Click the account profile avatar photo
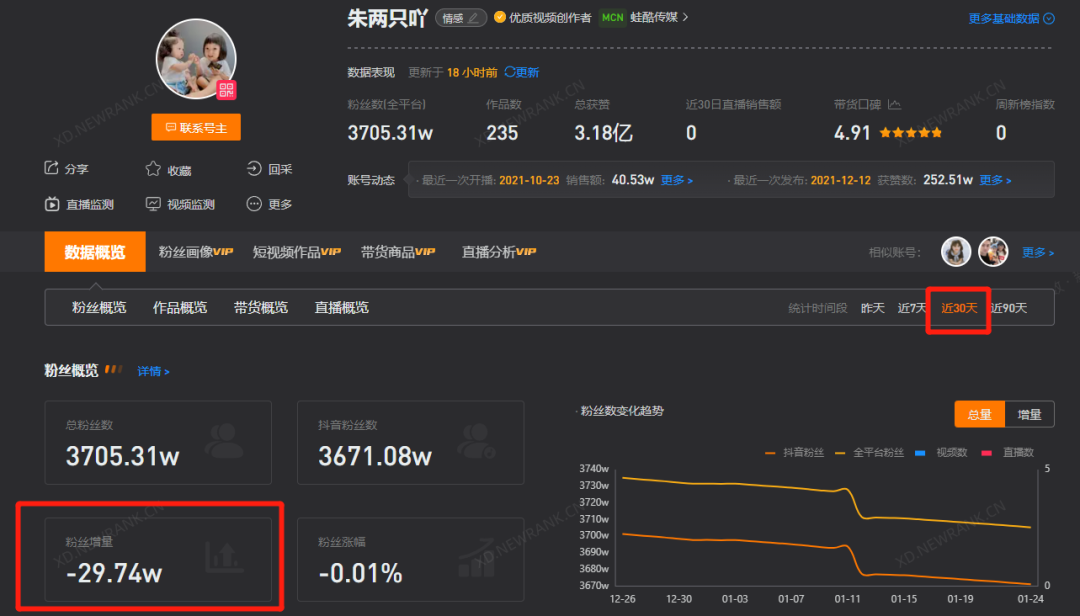 click(195, 60)
